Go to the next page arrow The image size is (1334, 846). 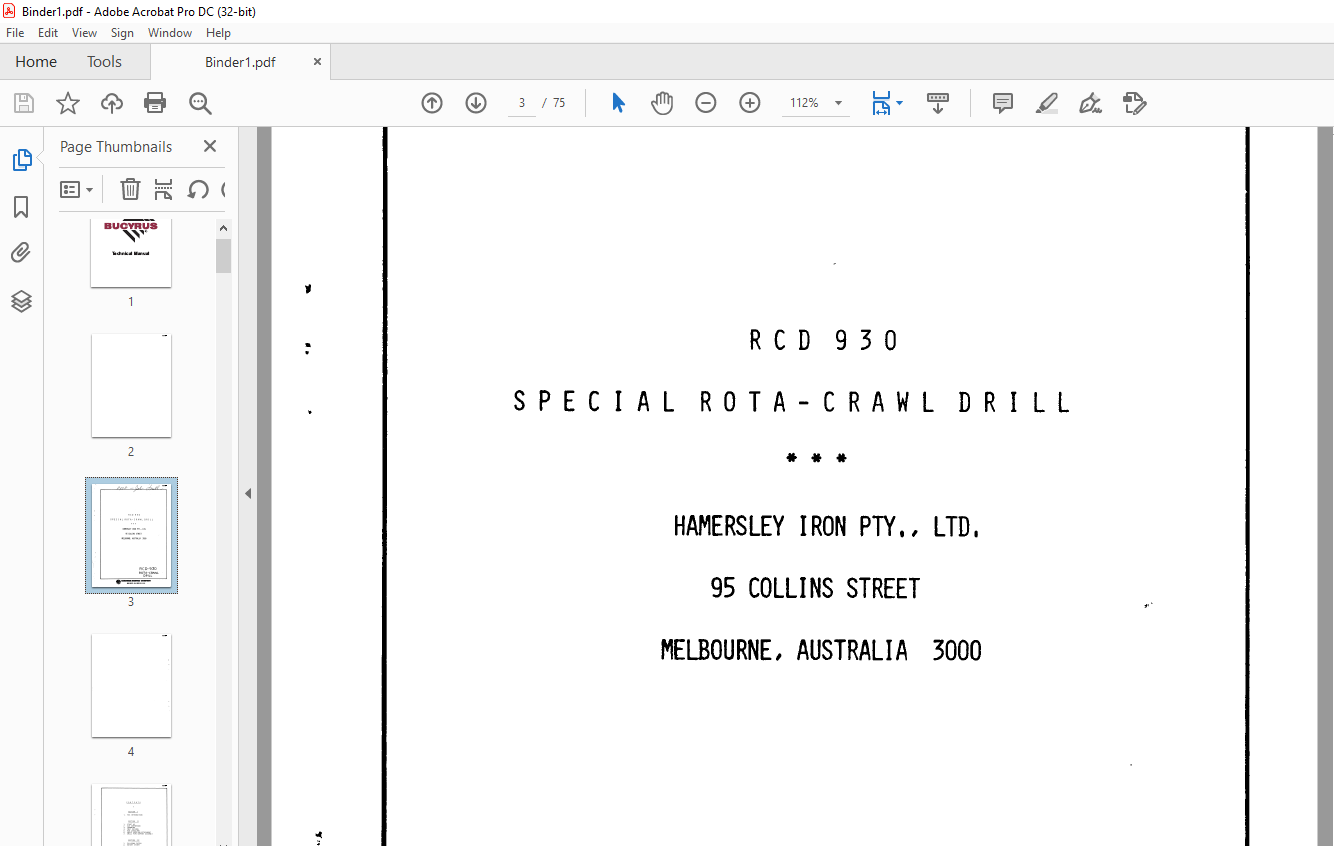pos(476,103)
